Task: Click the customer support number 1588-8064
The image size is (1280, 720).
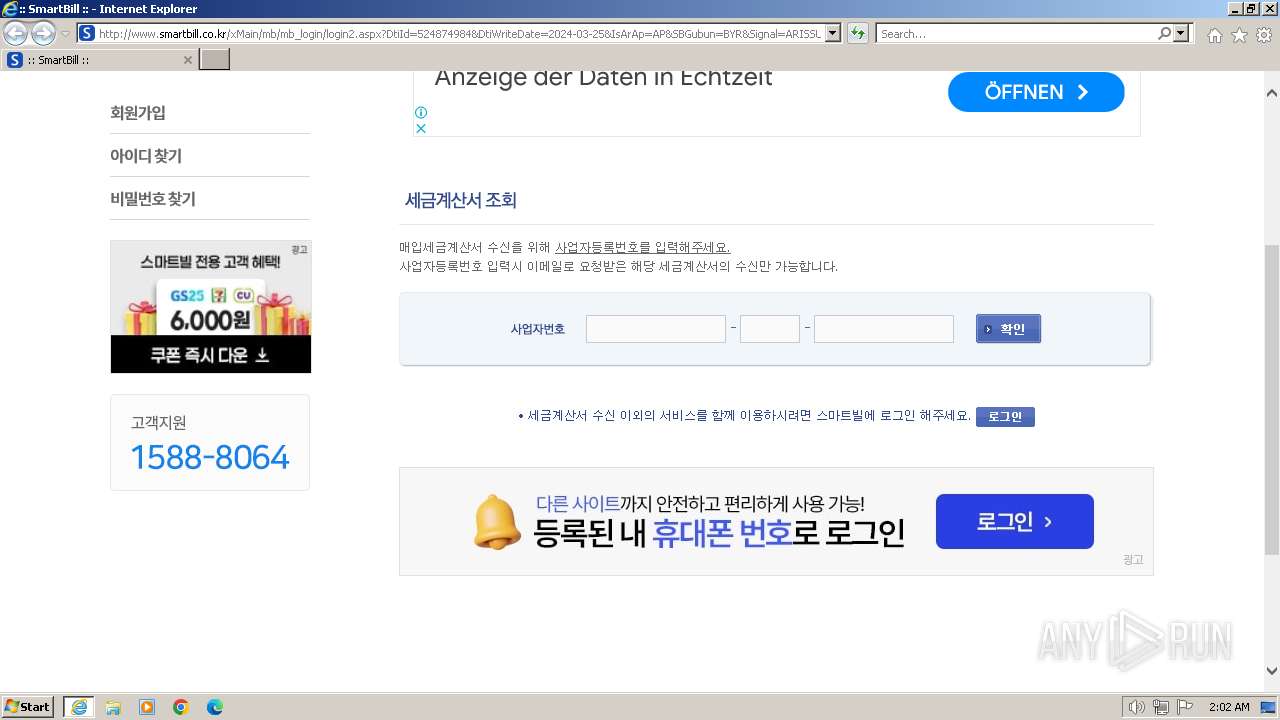Action: tap(210, 458)
